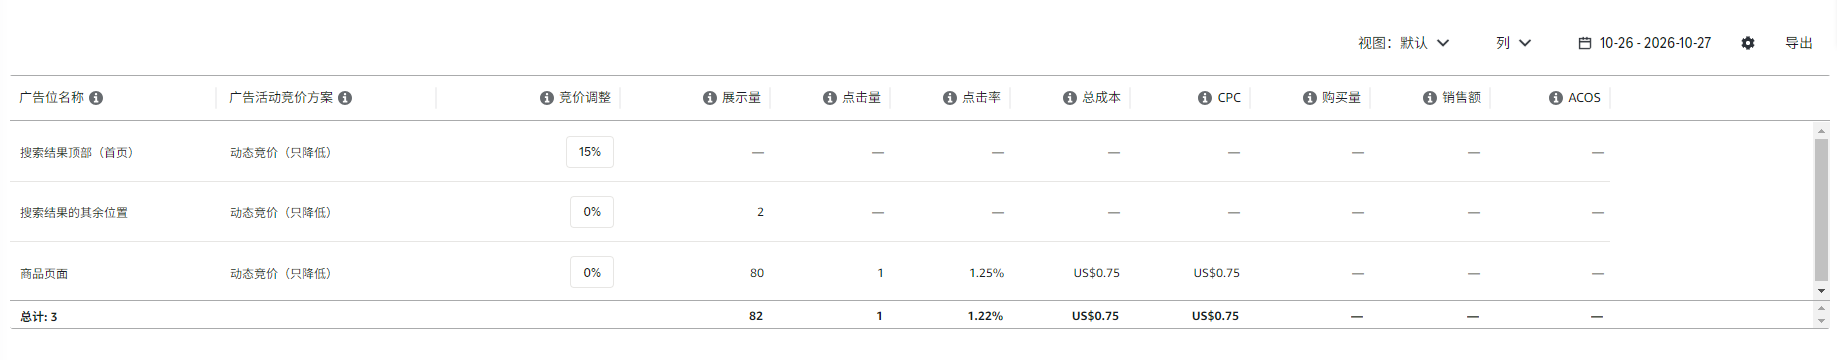Sort by CPC column header
The width and height of the screenshot is (1837, 360).
point(1229,98)
